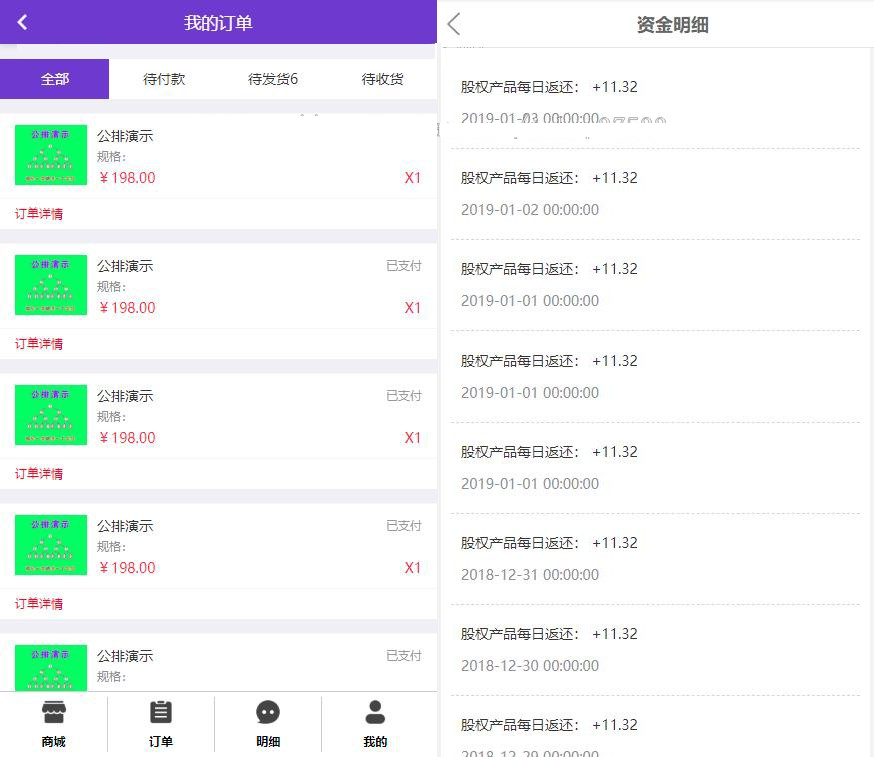874x757 pixels.
Task: Select the 2018-12-31 股权产品每日返还 record
Action: 655,559
